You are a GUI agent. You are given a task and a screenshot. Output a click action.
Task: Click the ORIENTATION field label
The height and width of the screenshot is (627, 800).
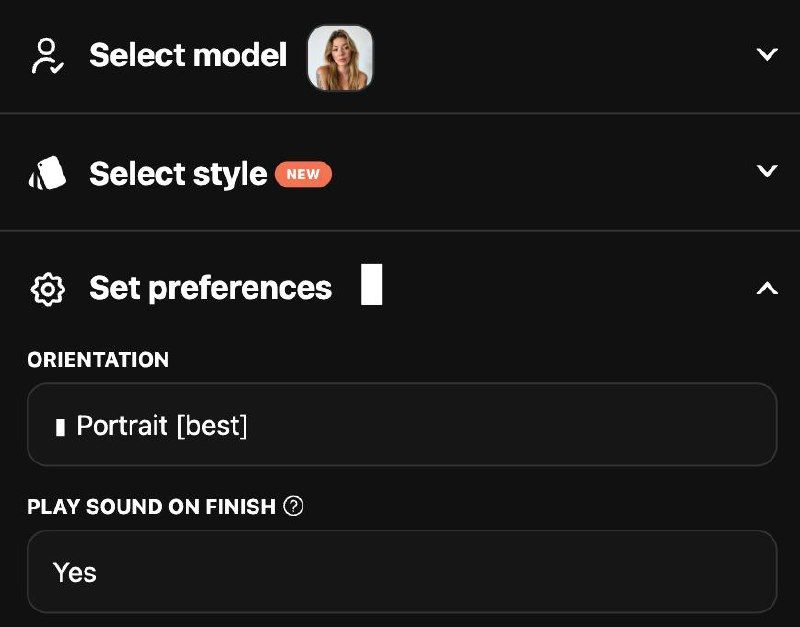point(98,360)
